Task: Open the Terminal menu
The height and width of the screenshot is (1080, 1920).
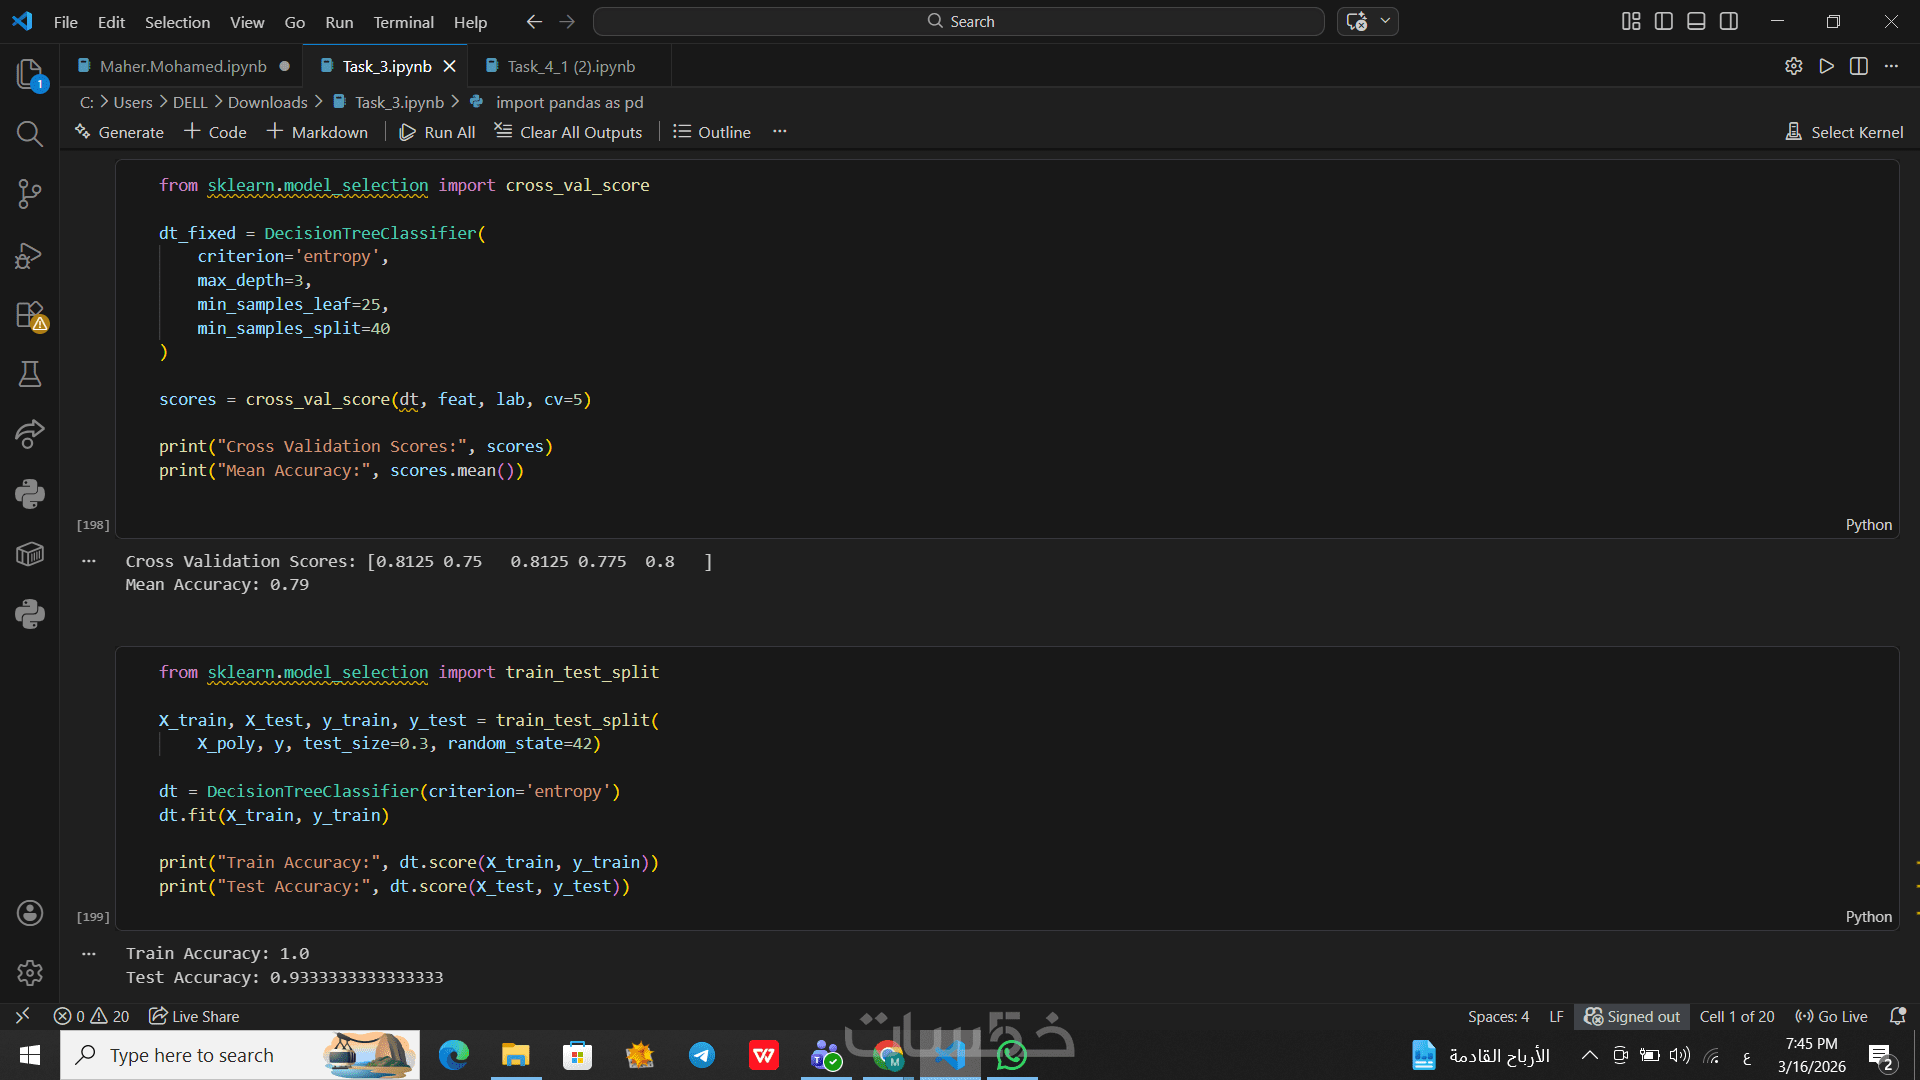Action: (403, 22)
